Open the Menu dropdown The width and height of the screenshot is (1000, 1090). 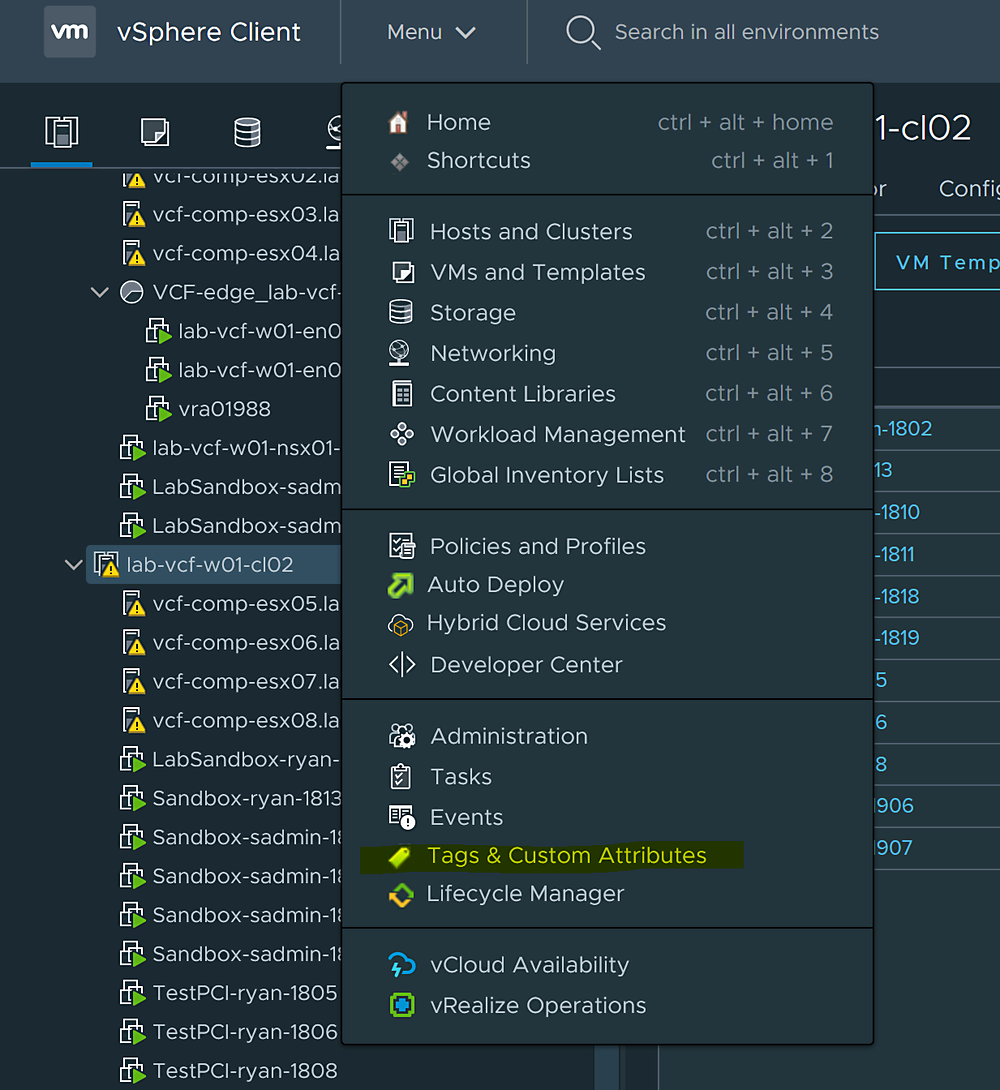(x=432, y=32)
